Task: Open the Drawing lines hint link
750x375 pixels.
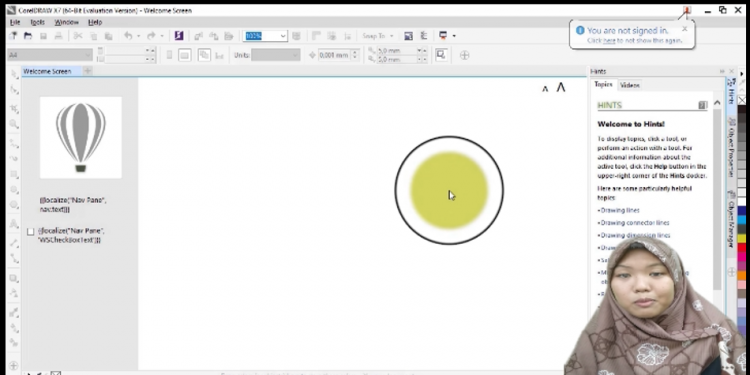Action: 620,210
